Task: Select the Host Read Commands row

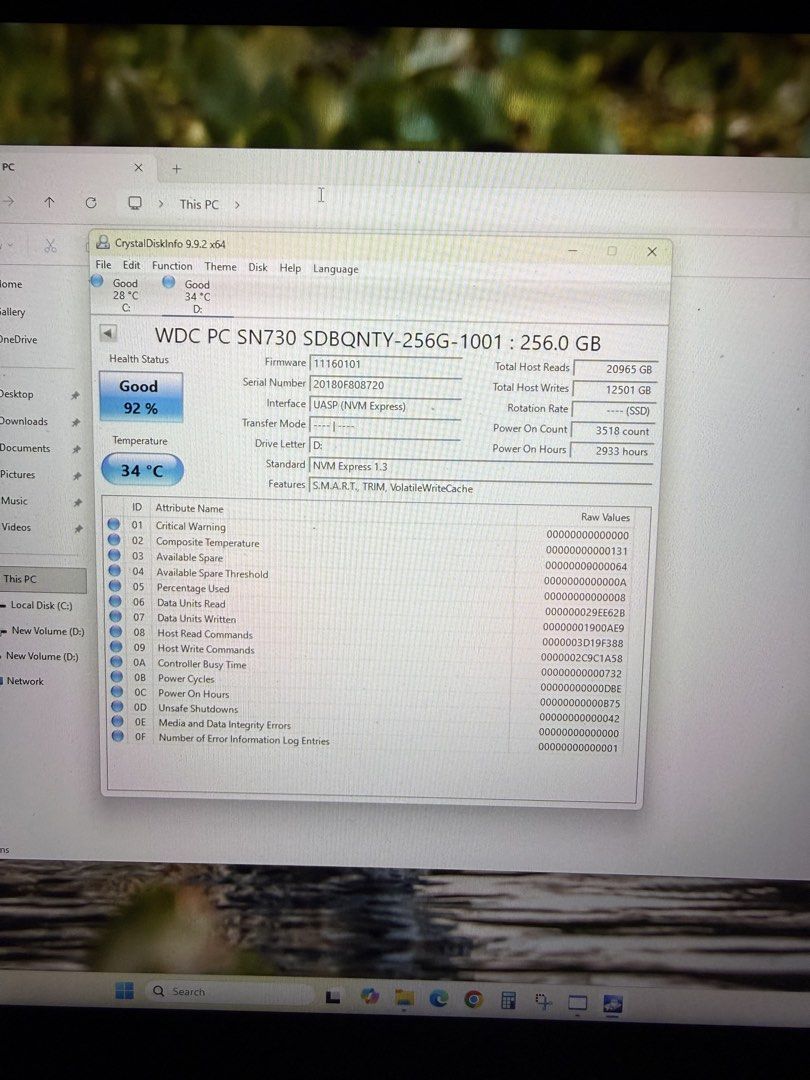Action: coord(368,636)
